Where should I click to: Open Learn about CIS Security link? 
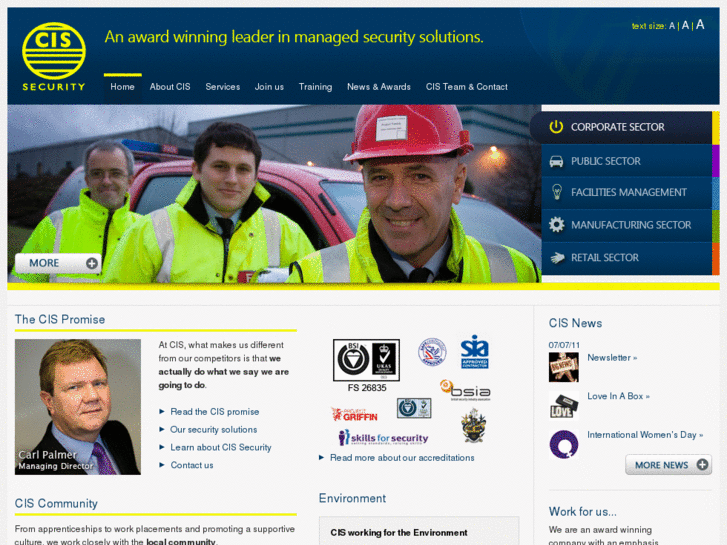click(221, 448)
